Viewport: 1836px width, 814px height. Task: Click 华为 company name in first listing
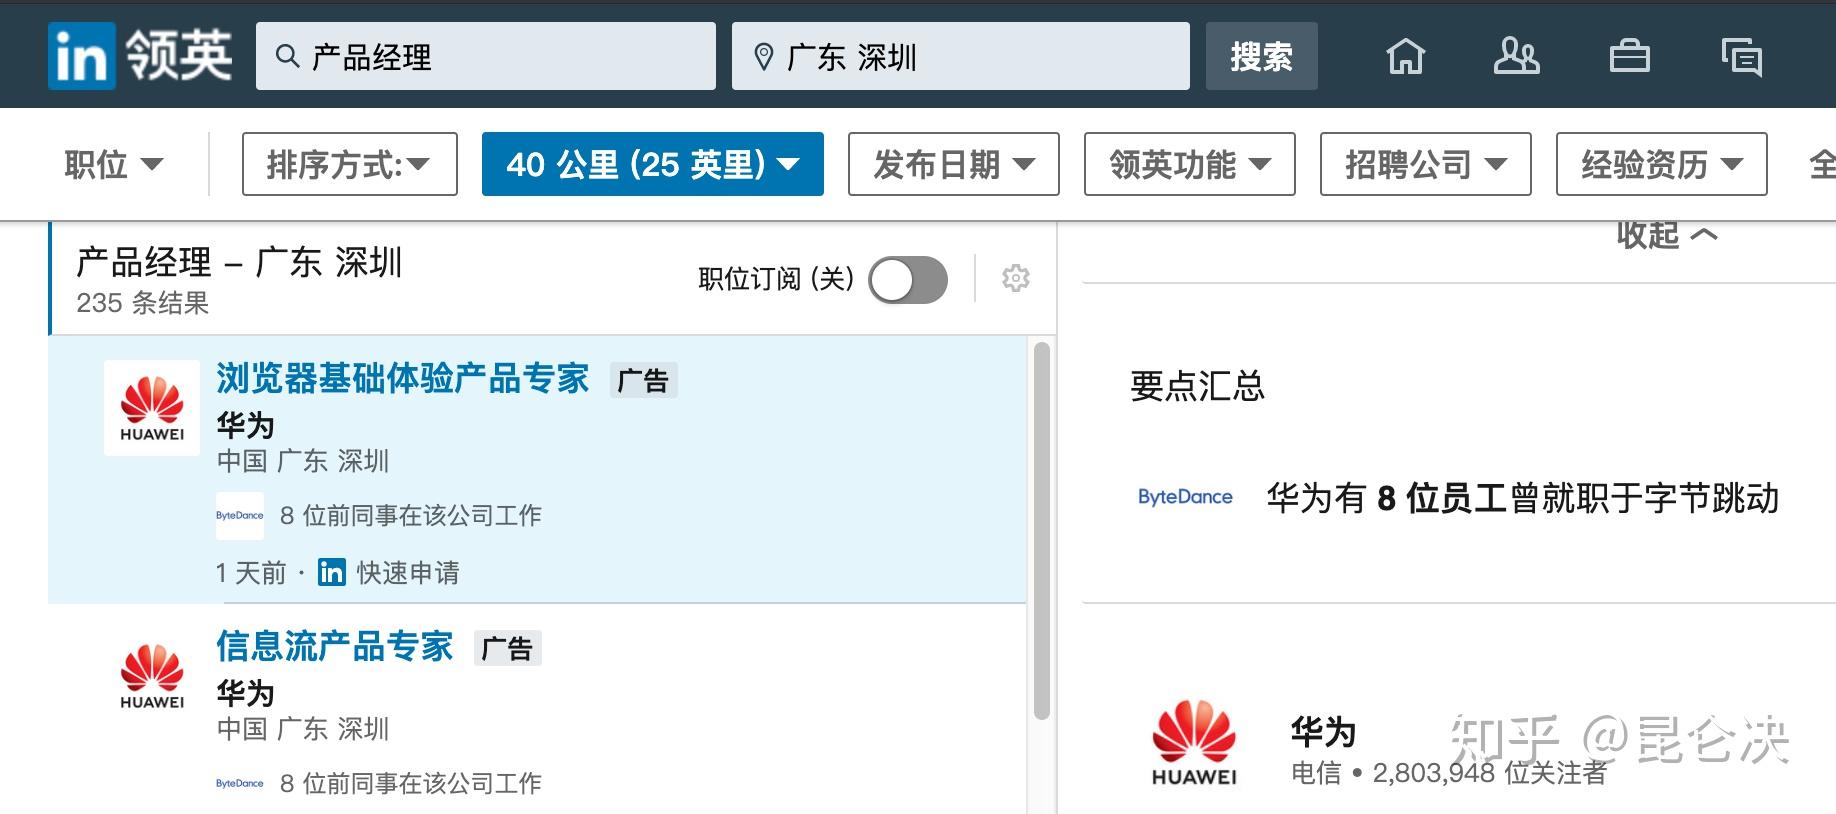(x=245, y=425)
